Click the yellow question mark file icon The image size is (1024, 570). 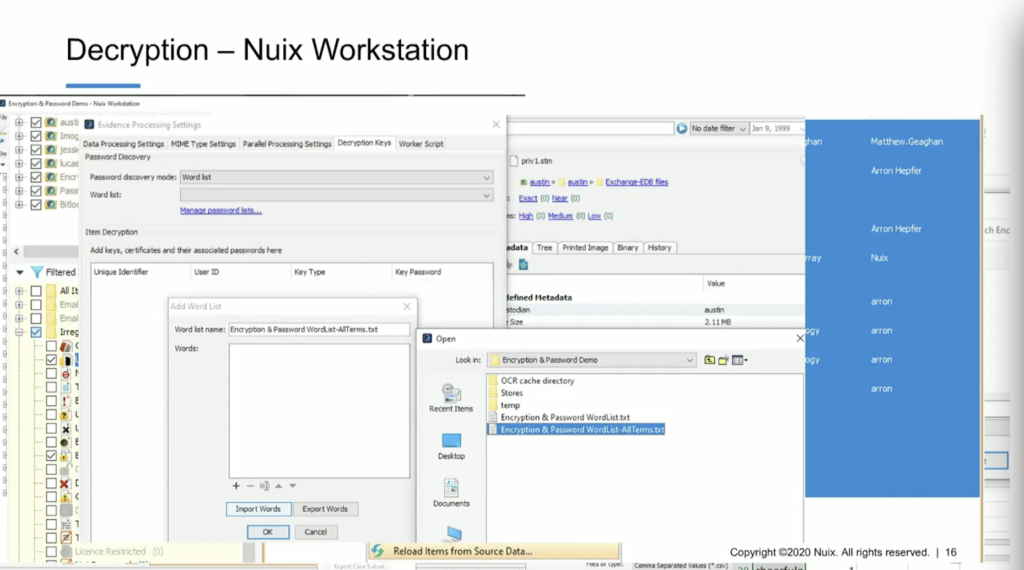65,415
